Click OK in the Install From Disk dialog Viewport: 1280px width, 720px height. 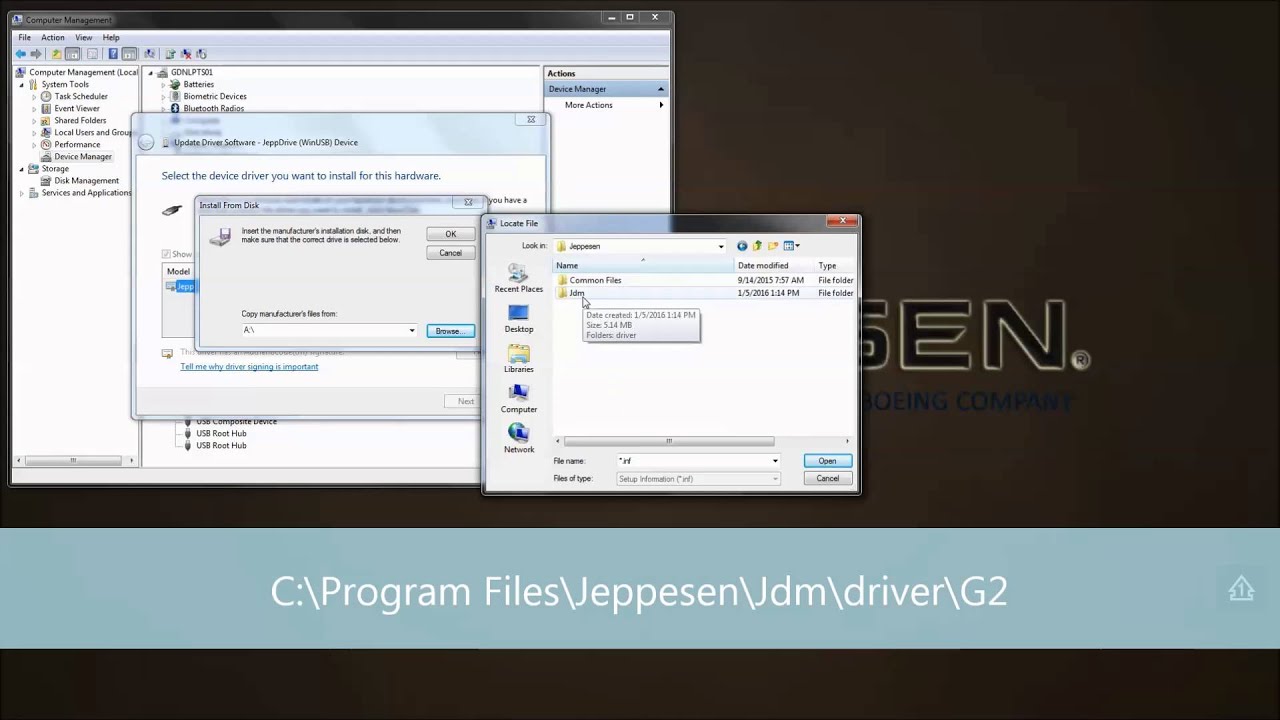(450, 234)
